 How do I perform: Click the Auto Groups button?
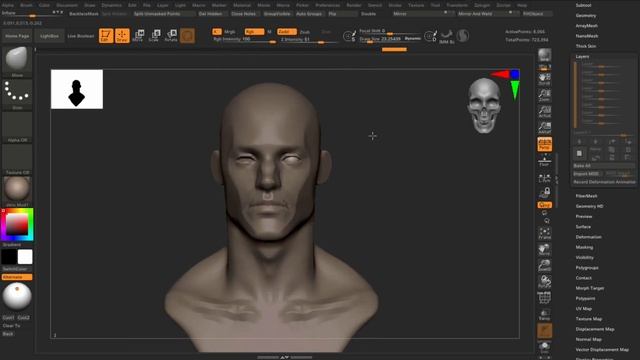[x=309, y=14]
